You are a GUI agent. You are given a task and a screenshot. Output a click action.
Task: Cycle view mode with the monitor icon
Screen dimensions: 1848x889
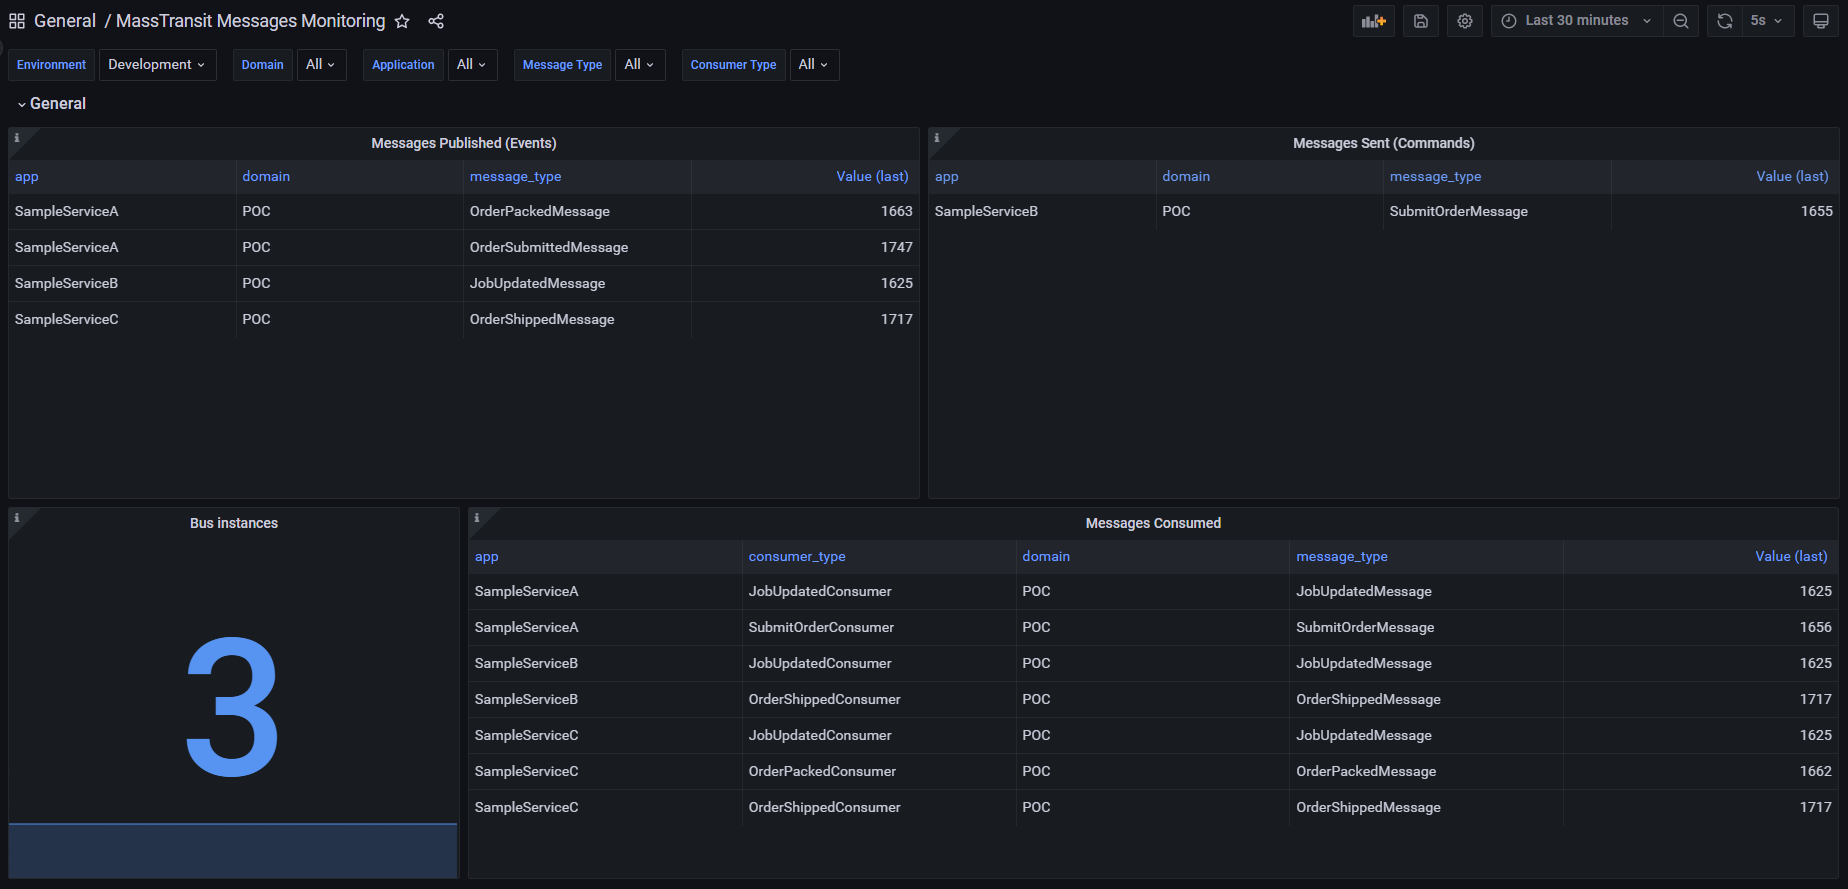[x=1821, y=21]
